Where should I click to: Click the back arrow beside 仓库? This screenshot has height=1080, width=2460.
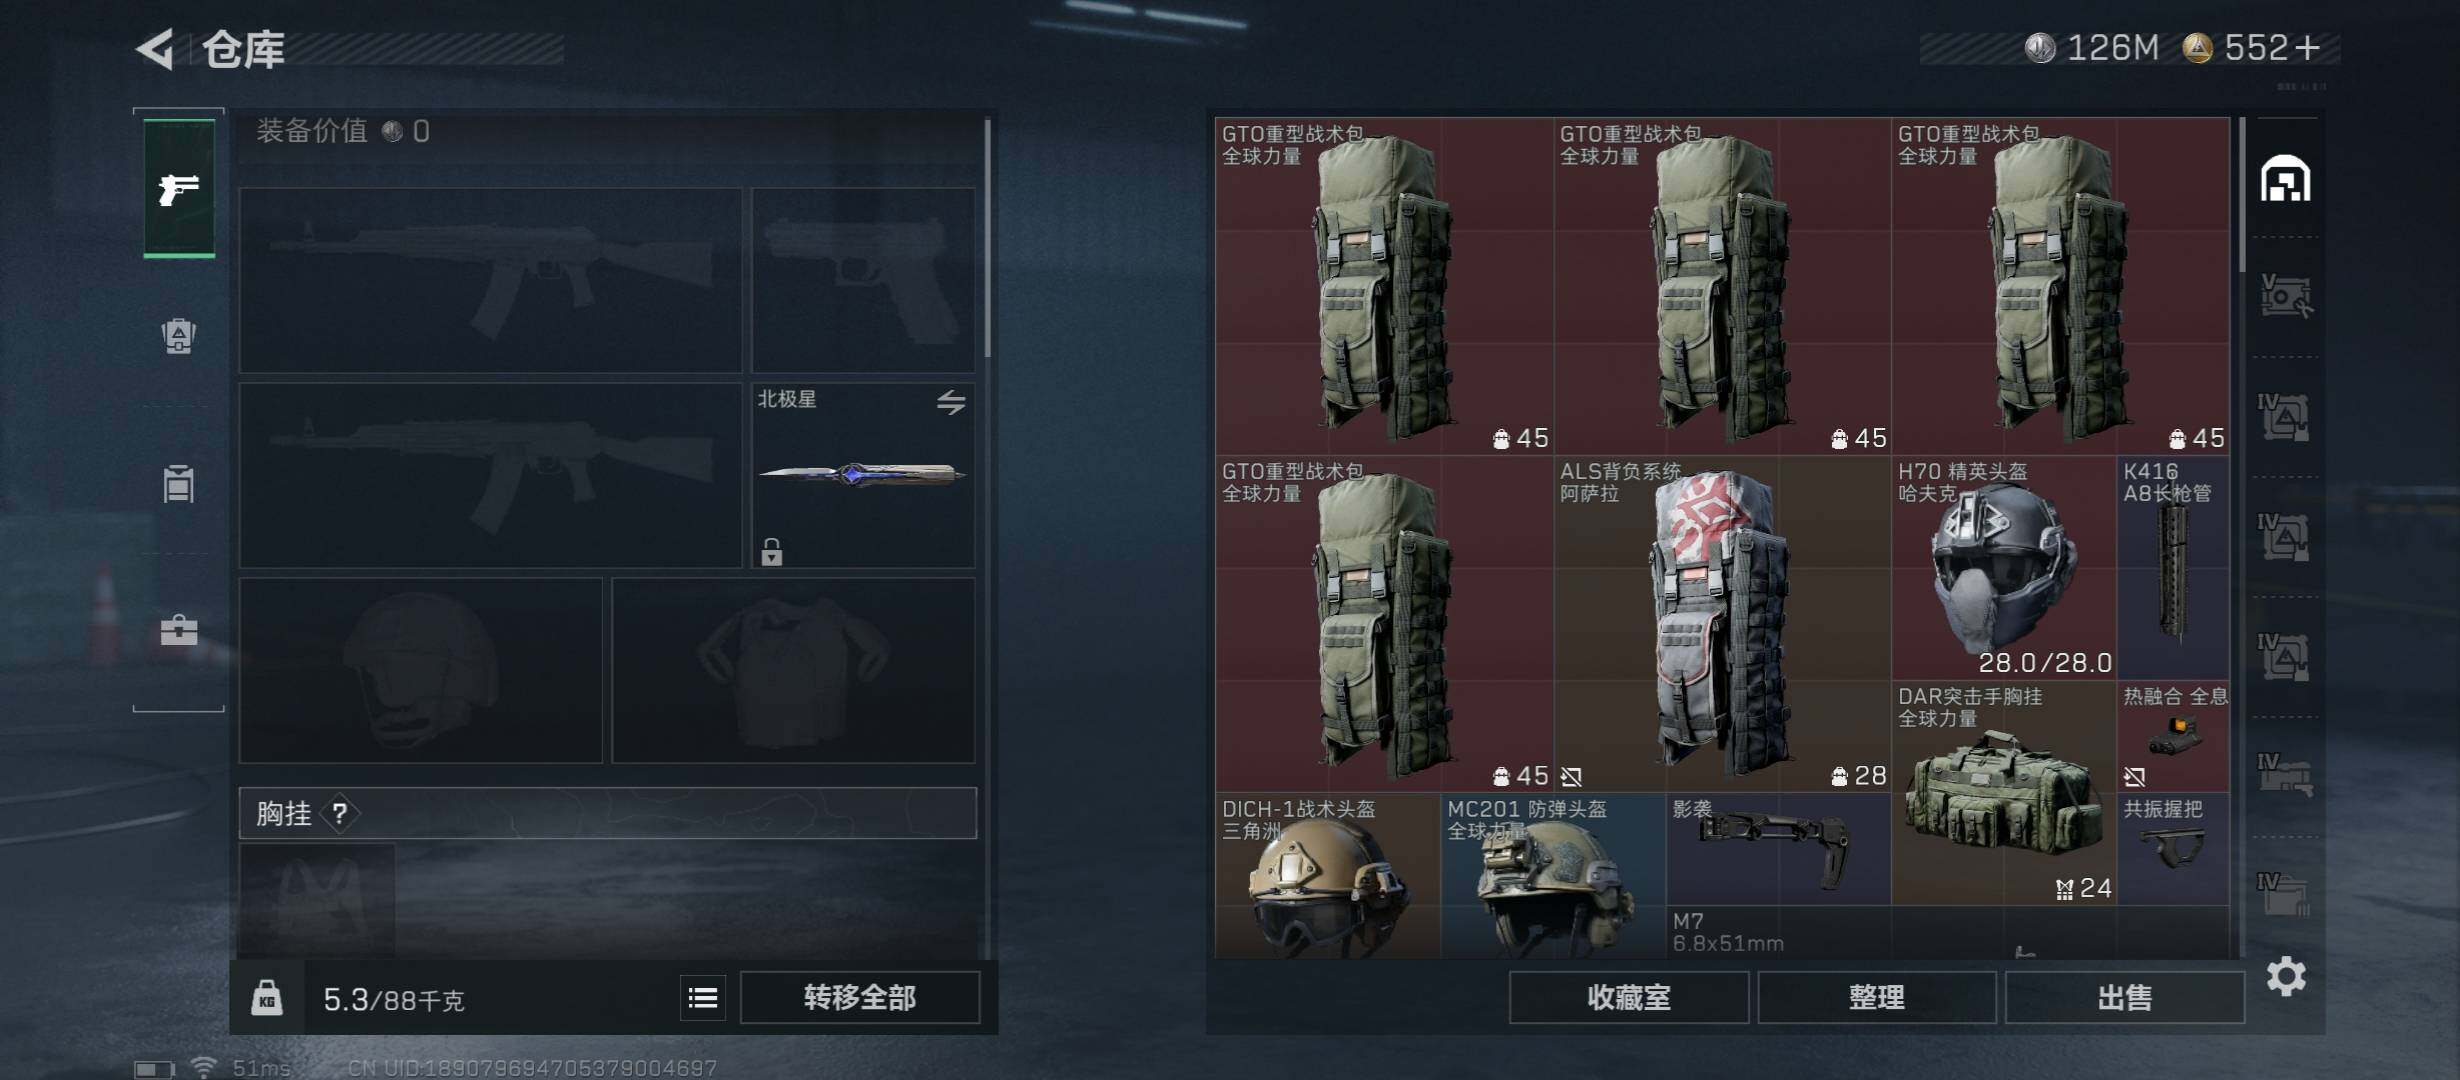(156, 48)
